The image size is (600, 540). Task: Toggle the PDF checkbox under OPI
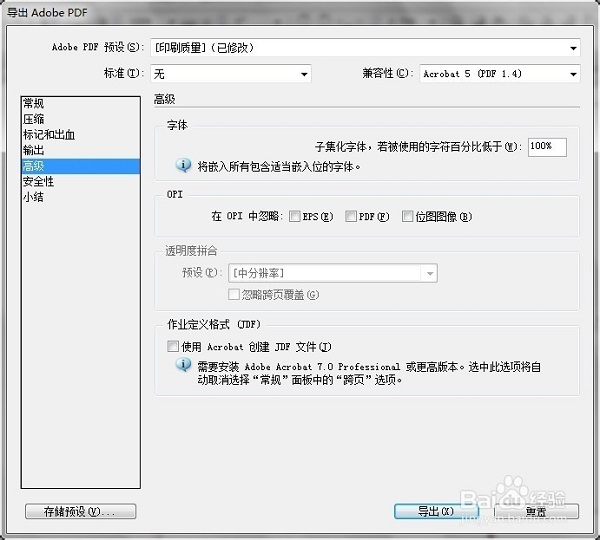pyautogui.click(x=351, y=216)
